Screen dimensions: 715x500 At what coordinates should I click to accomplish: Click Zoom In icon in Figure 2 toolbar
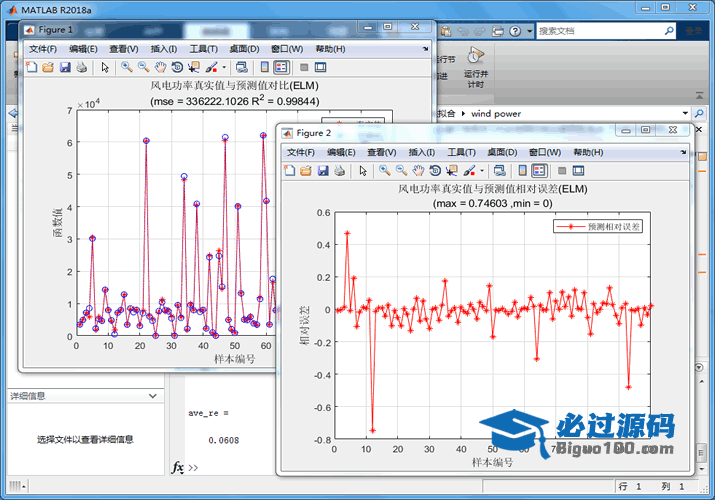(x=384, y=171)
